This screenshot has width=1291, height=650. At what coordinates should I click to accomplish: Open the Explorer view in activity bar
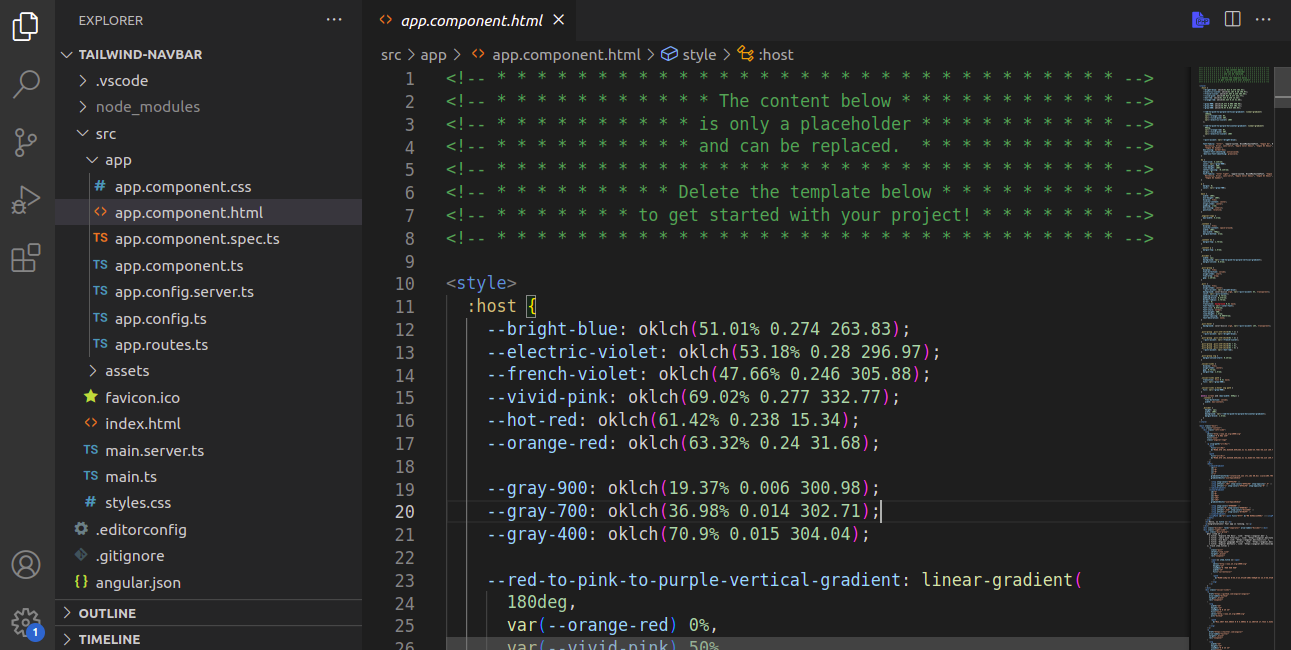[x=26, y=27]
